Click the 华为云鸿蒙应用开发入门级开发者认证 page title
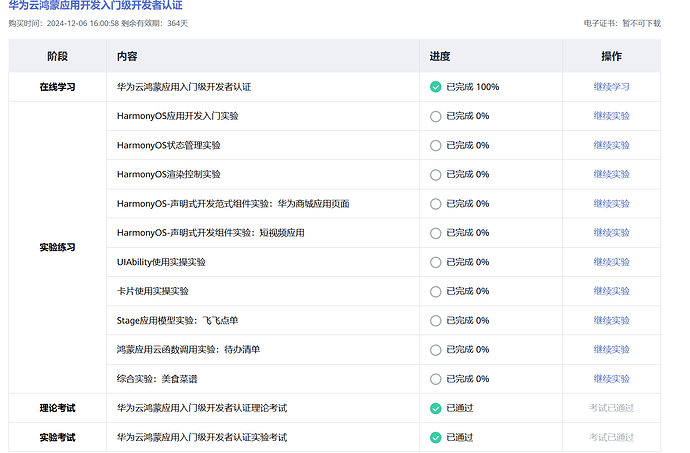 coord(95,5)
